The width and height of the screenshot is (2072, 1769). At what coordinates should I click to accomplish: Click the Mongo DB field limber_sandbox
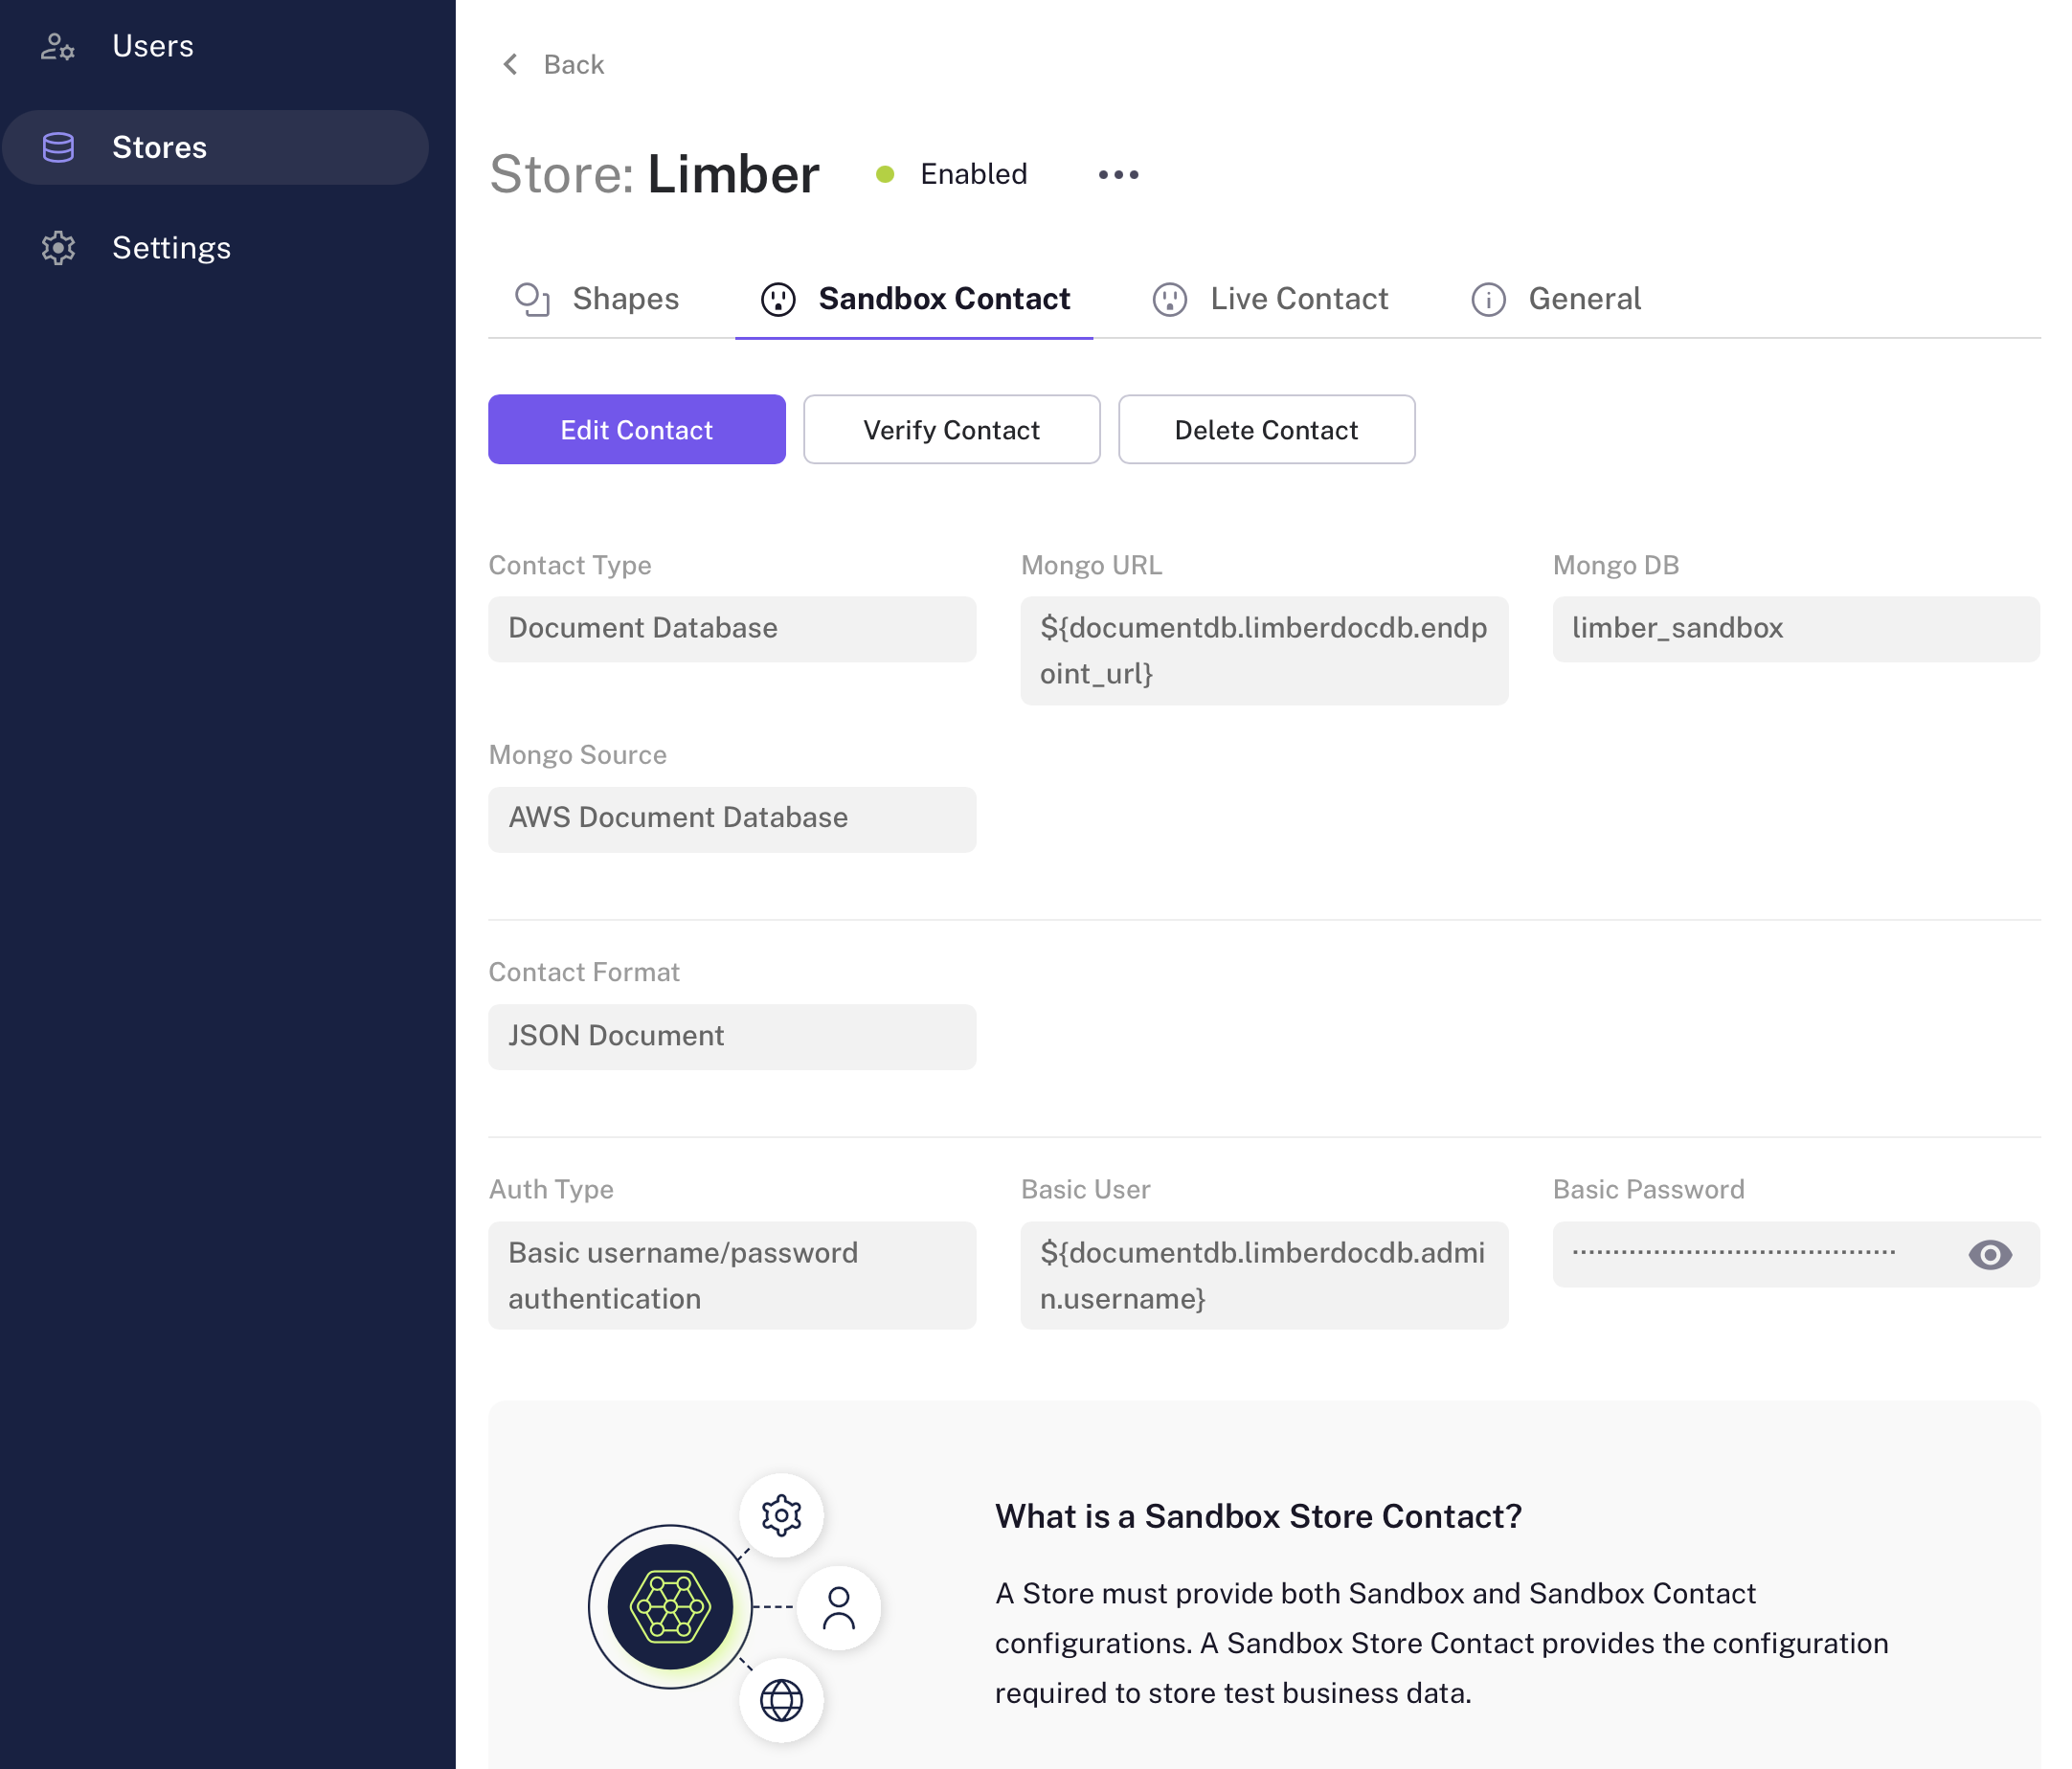click(x=1796, y=629)
